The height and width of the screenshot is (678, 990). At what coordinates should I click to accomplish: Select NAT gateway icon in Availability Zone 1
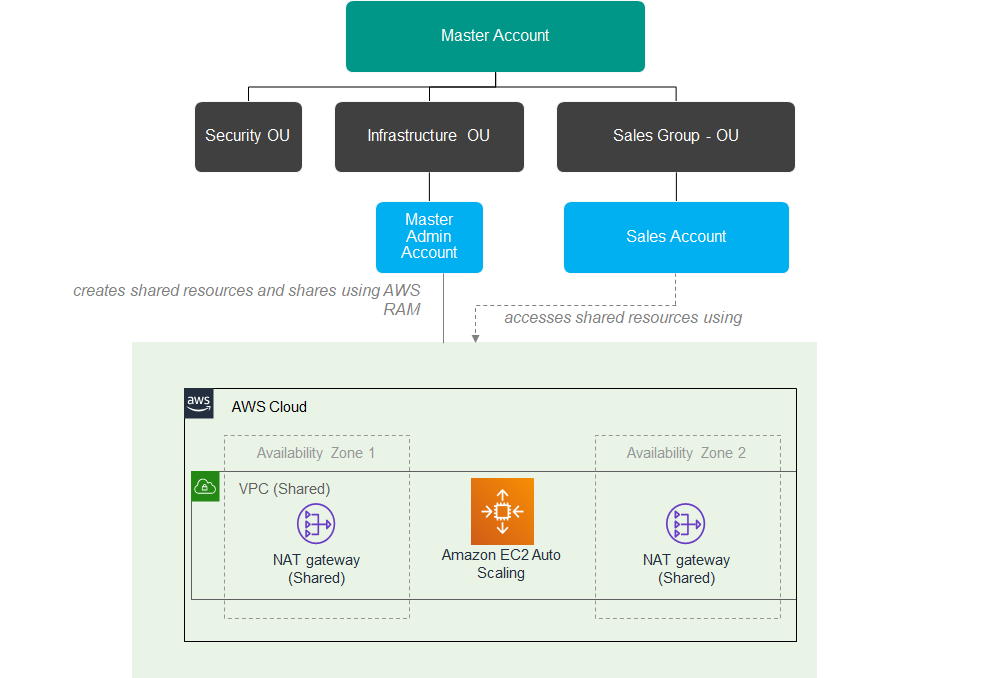click(316, 523)
